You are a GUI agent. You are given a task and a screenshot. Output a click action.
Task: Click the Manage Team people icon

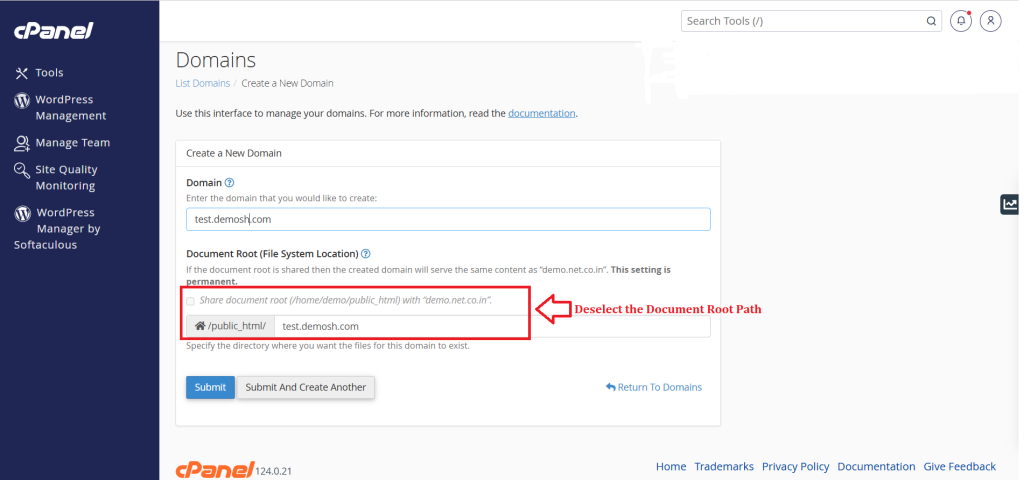coord(22,142)
